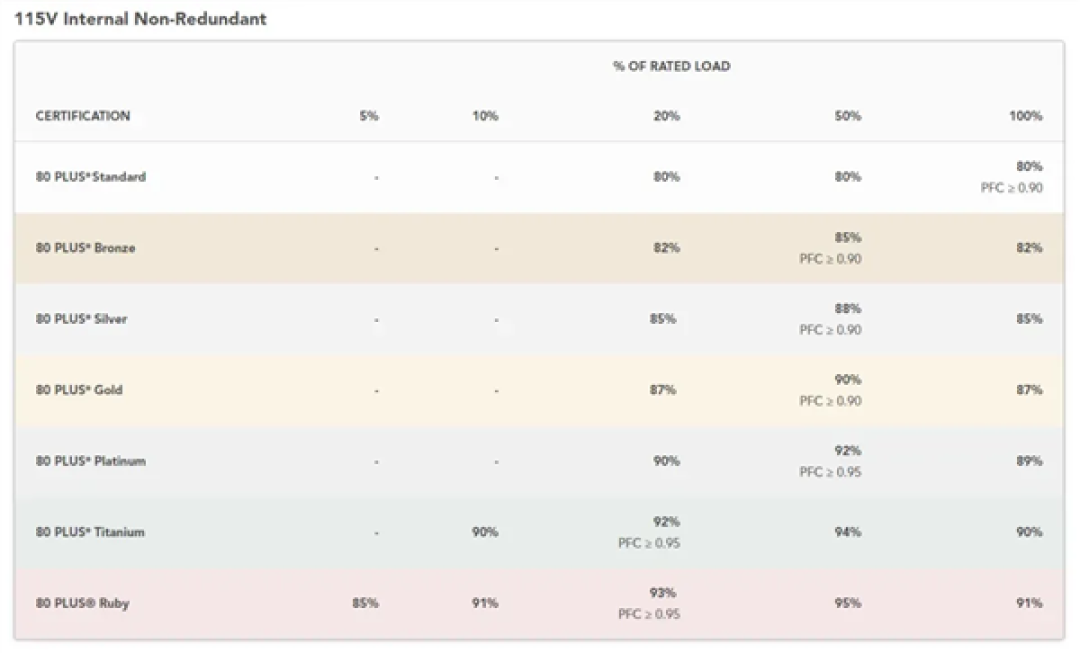Select the 80 PLUS Gold row label

[x=79, y=390]
